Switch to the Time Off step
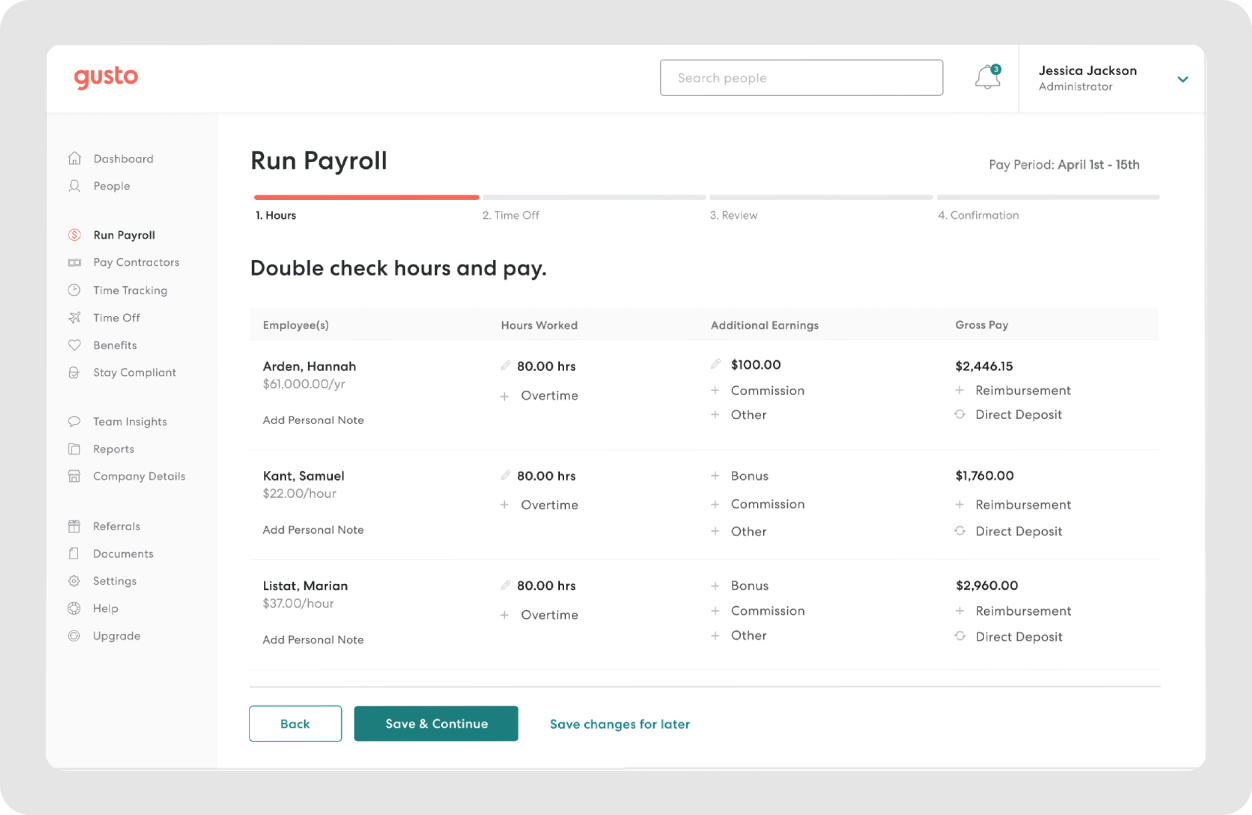Image resolution: width=1252 pixels, height=815 pixels. pos(510,215)
